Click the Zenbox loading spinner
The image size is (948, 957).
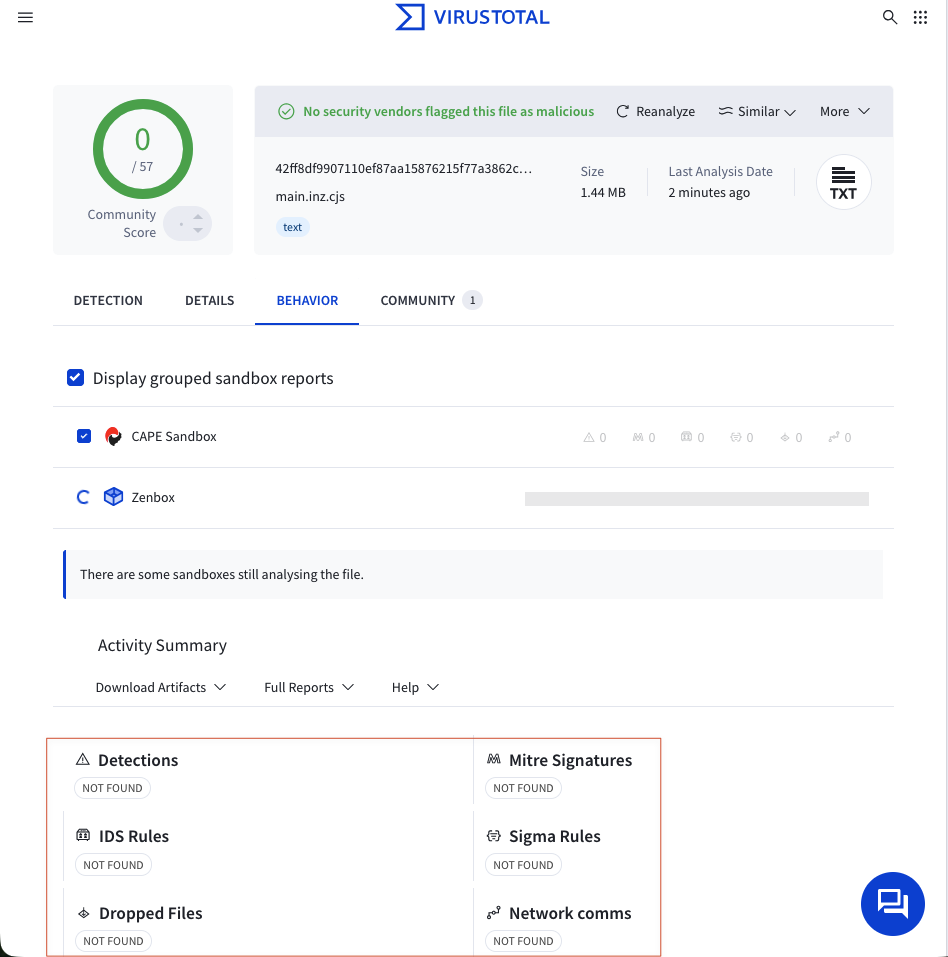point(83,497)
